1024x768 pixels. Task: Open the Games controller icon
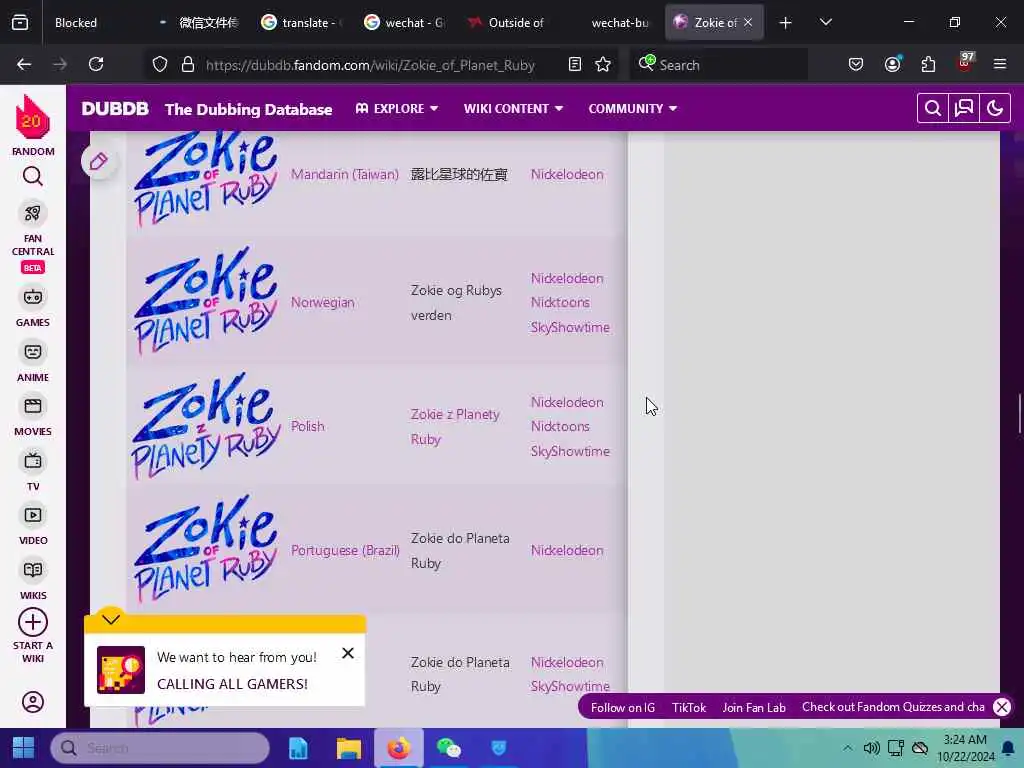point(33,297)
